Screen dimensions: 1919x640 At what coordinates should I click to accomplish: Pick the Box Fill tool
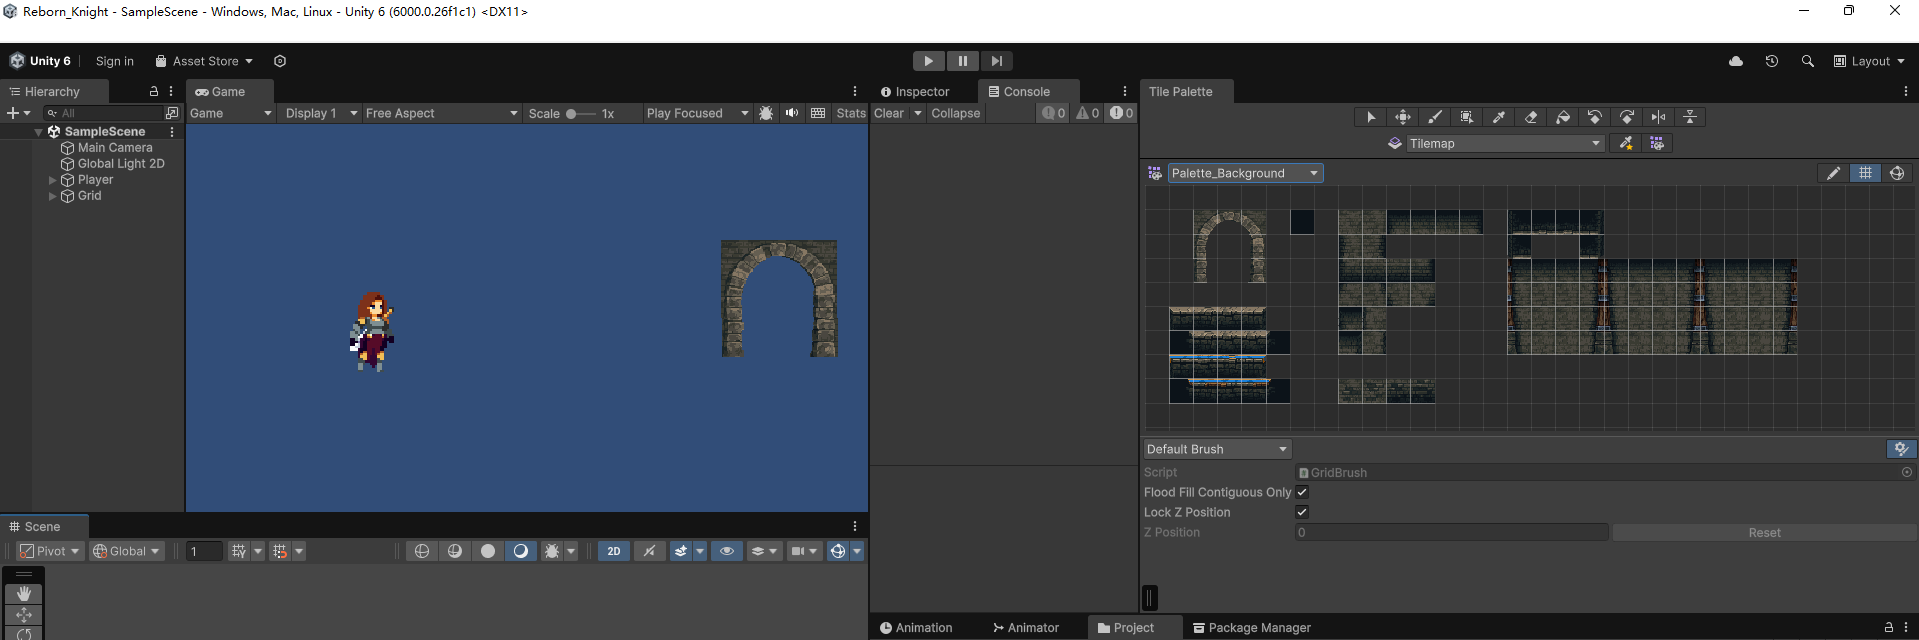coord(1467,117)
